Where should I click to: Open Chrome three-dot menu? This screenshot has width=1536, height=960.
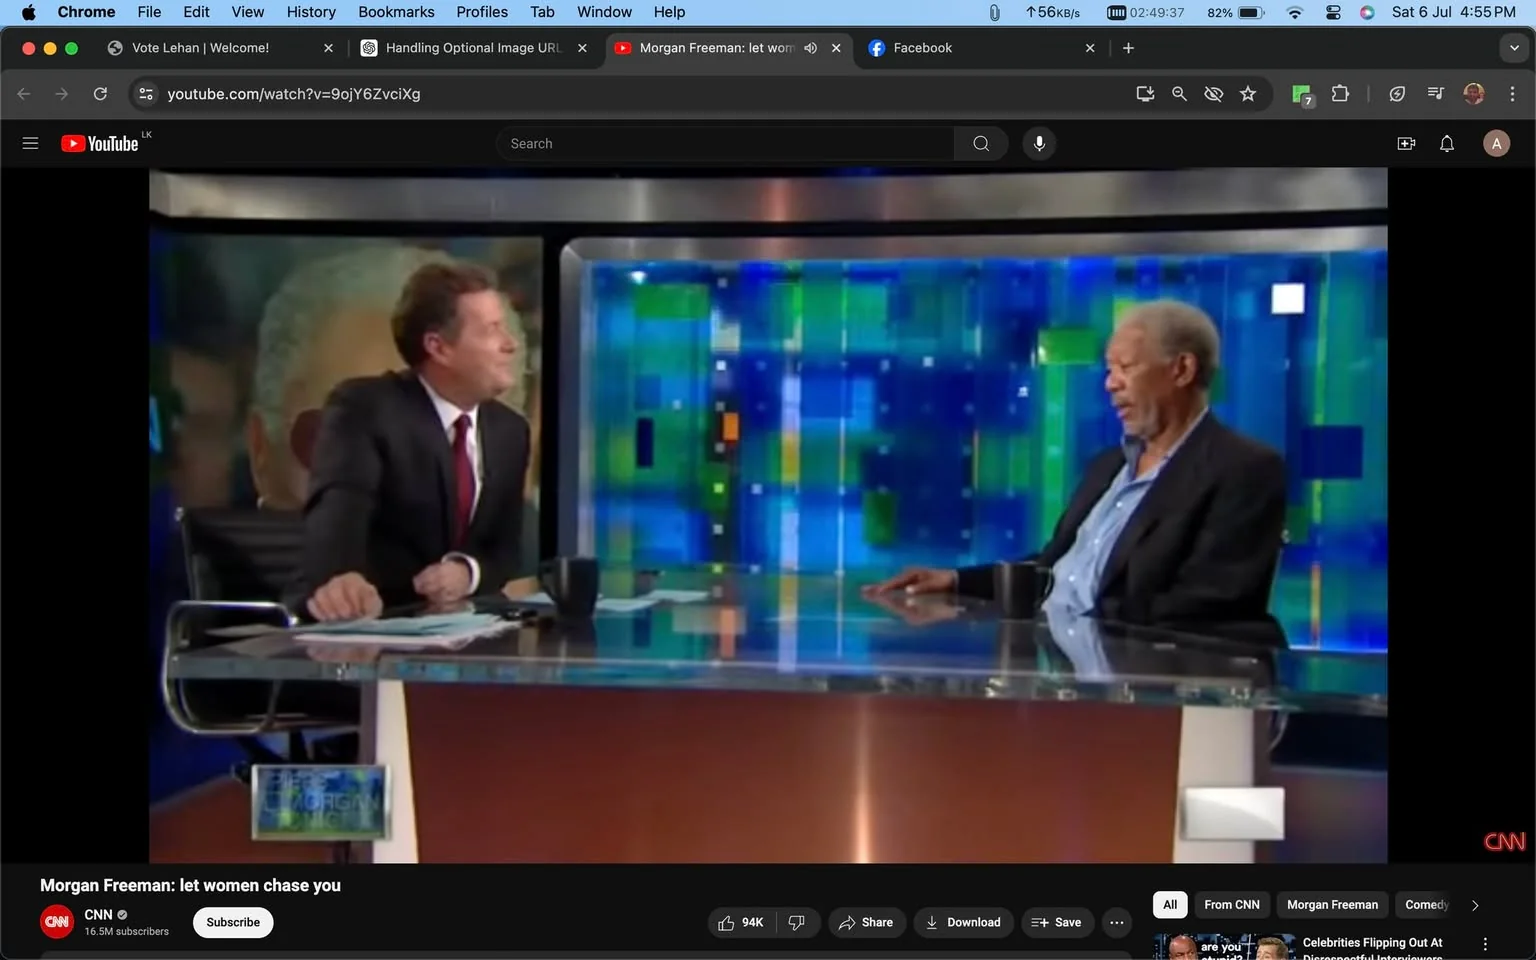coord(1512,93)
